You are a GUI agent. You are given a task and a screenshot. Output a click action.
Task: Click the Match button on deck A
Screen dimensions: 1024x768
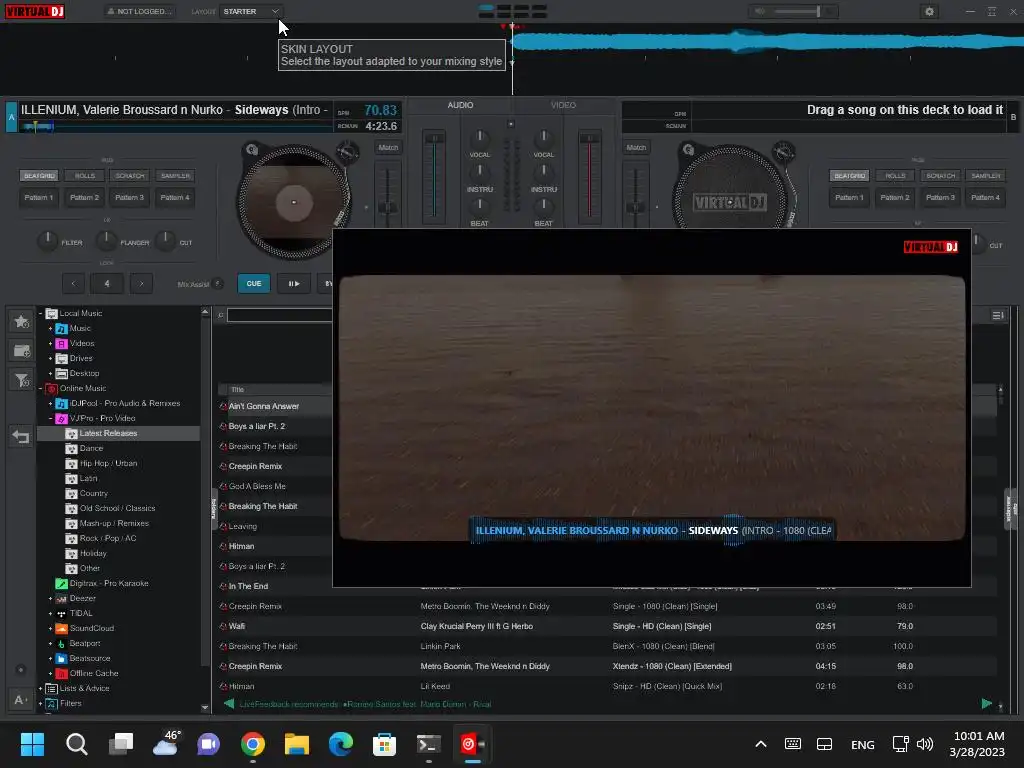click(x=388, y=148)
